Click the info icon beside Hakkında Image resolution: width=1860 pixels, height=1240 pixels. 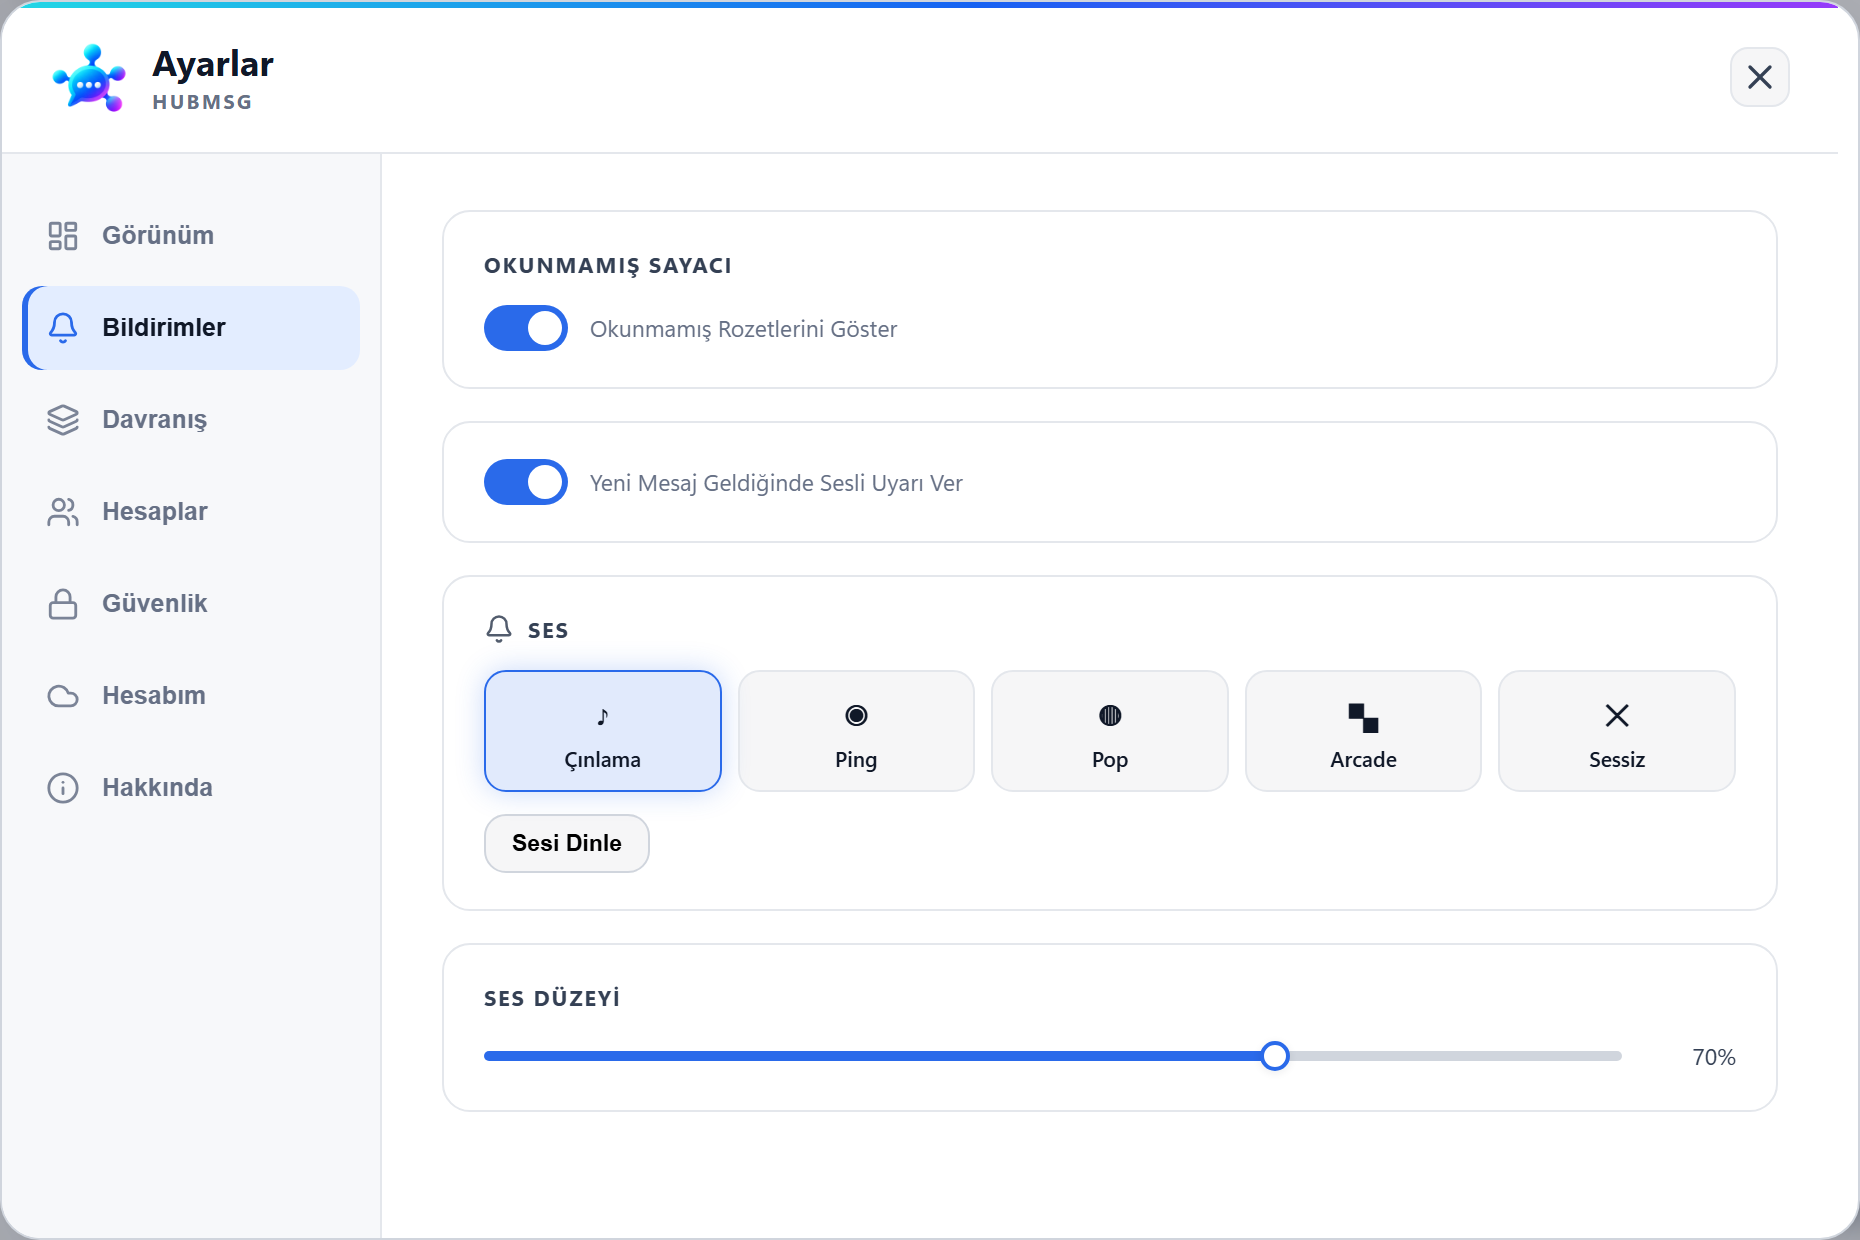(x=63, y=787)
